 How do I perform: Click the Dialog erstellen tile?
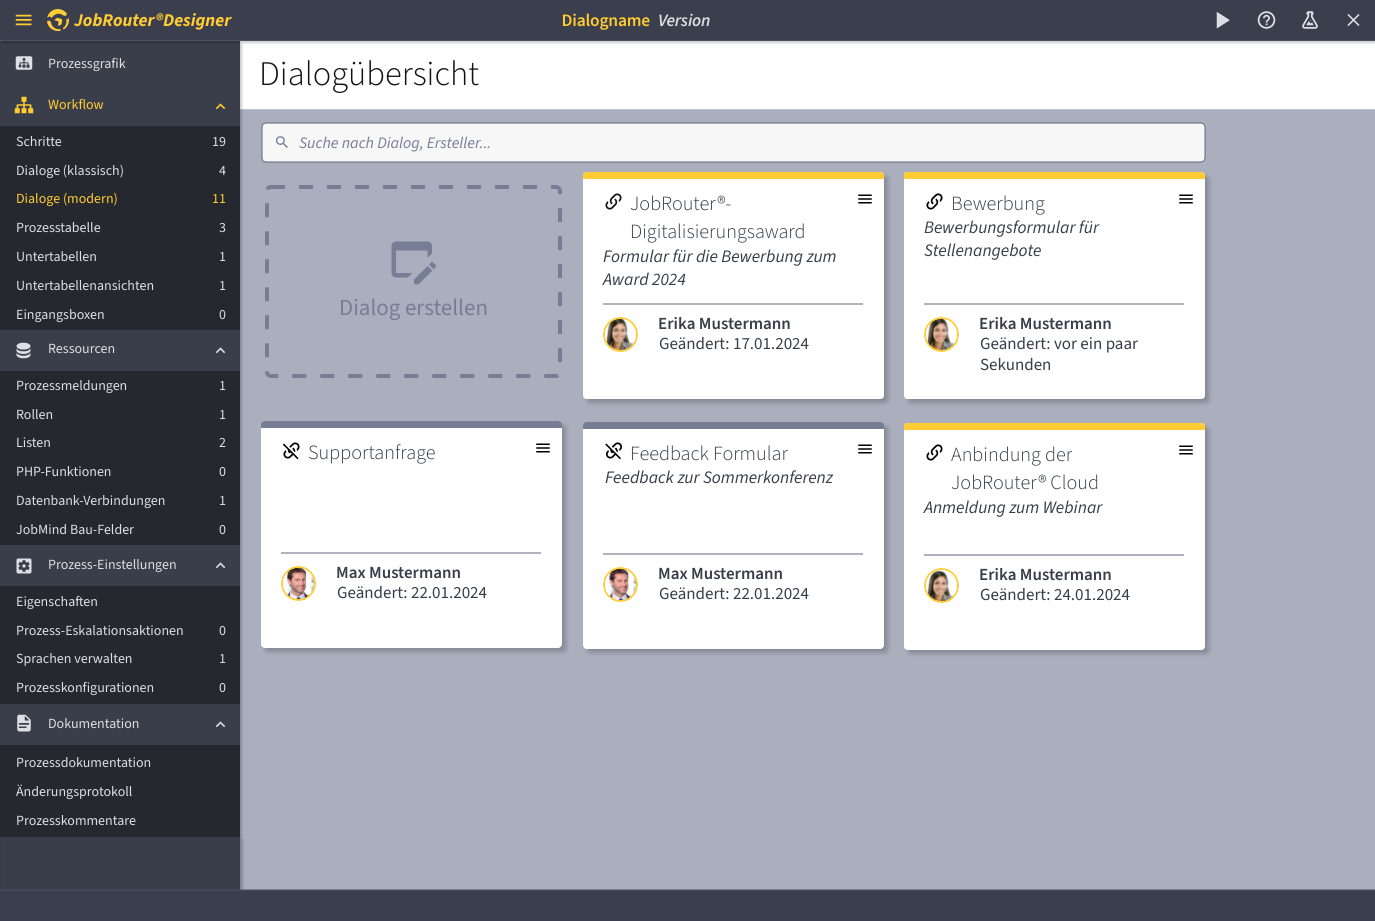(413, 282)
